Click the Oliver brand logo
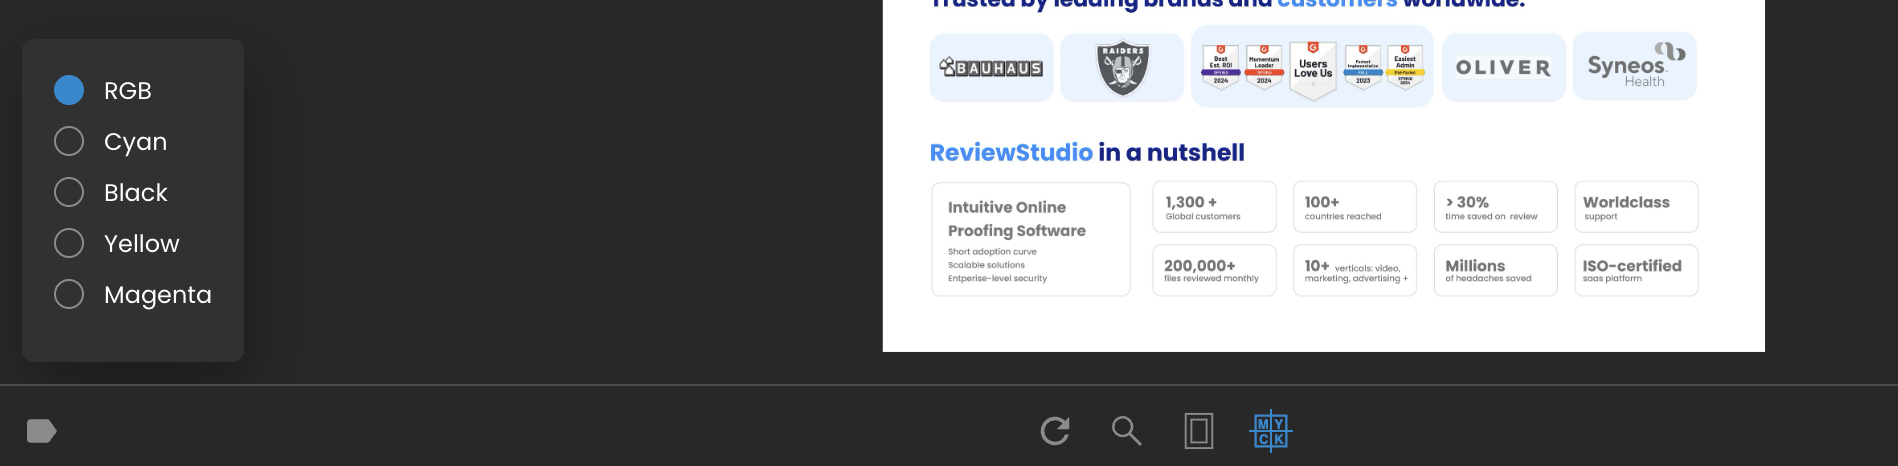Viewport: 1898px width, 466px height. tap(1503, 68)
